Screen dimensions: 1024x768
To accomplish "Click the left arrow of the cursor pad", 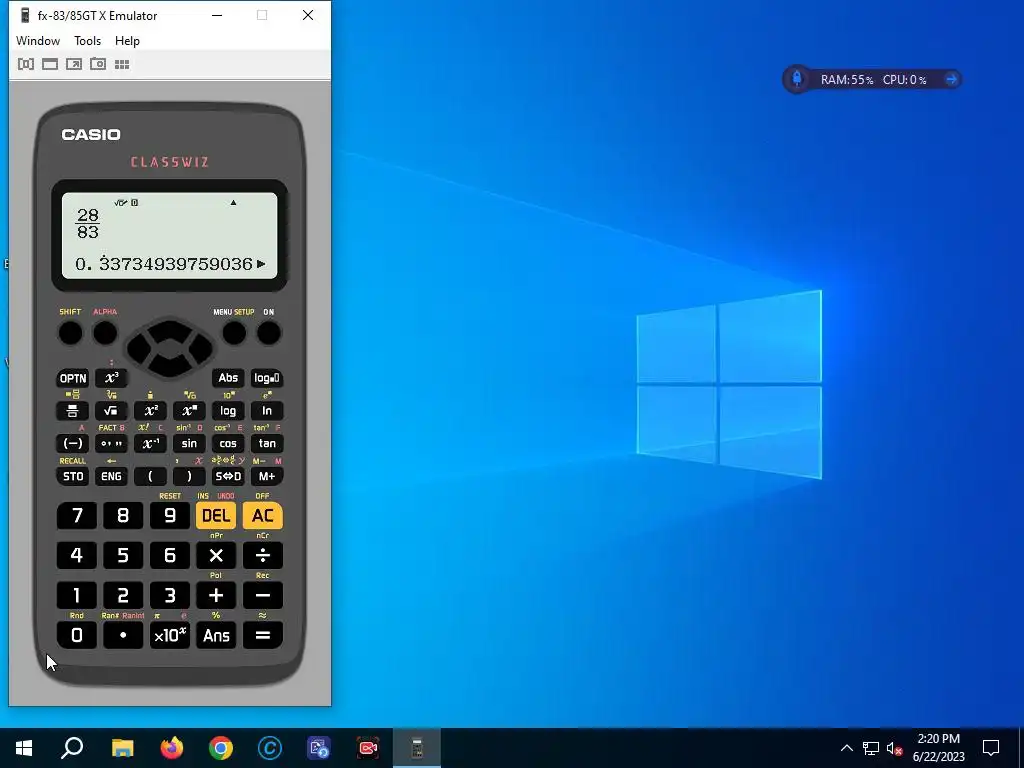I will coord(138,348).
